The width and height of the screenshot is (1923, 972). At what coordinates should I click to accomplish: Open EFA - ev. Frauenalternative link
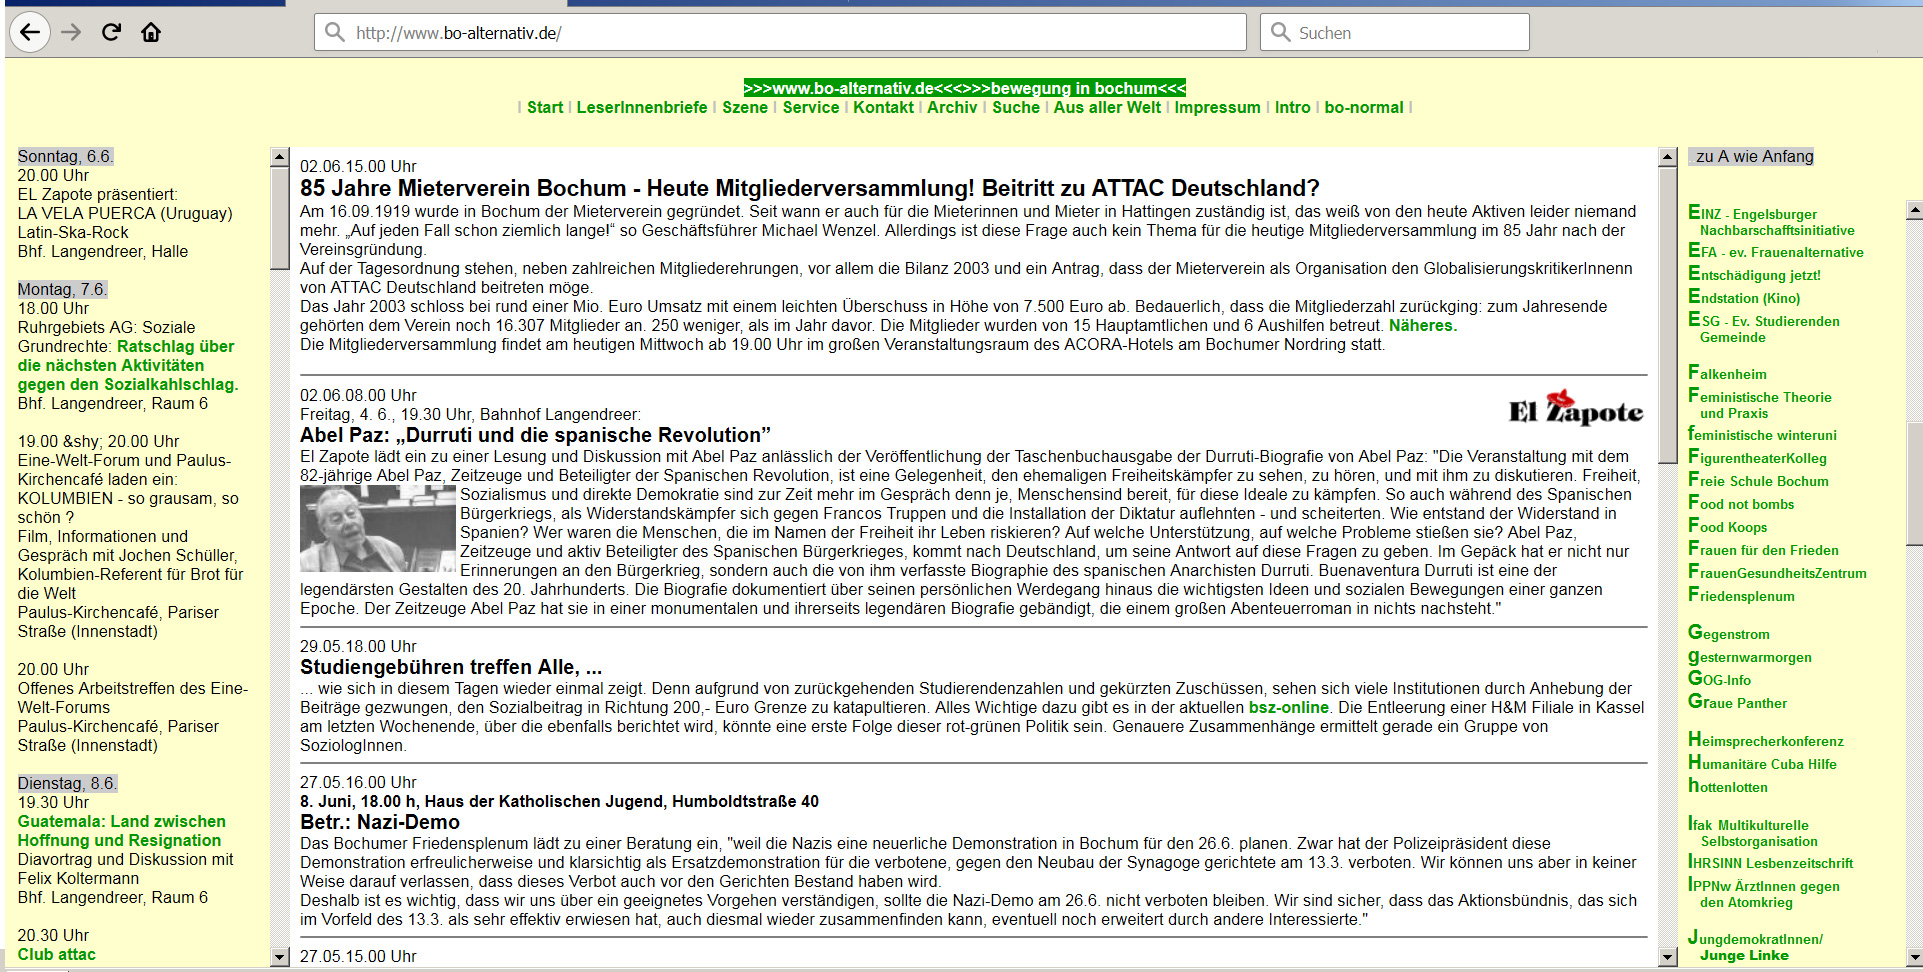click(1775, 251)
